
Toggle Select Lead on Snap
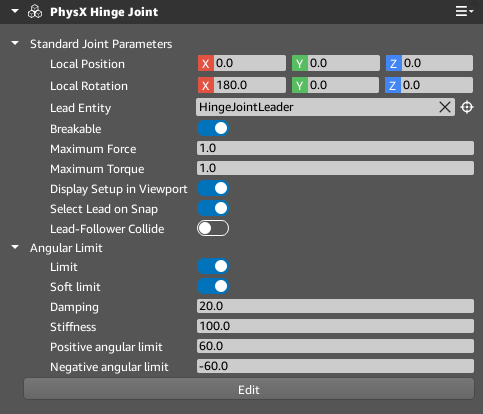[213, 208]
